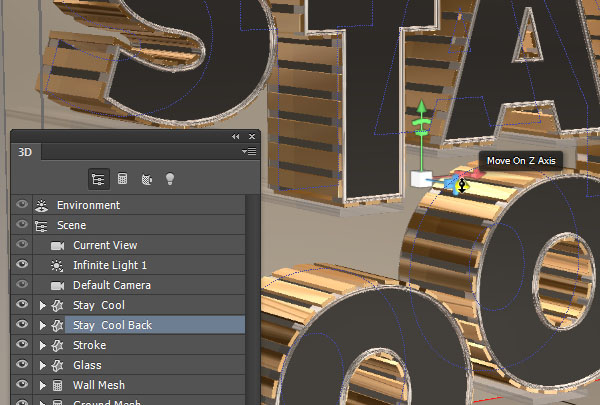
Task: Select the whole scene filter icon
Action: 99,179
